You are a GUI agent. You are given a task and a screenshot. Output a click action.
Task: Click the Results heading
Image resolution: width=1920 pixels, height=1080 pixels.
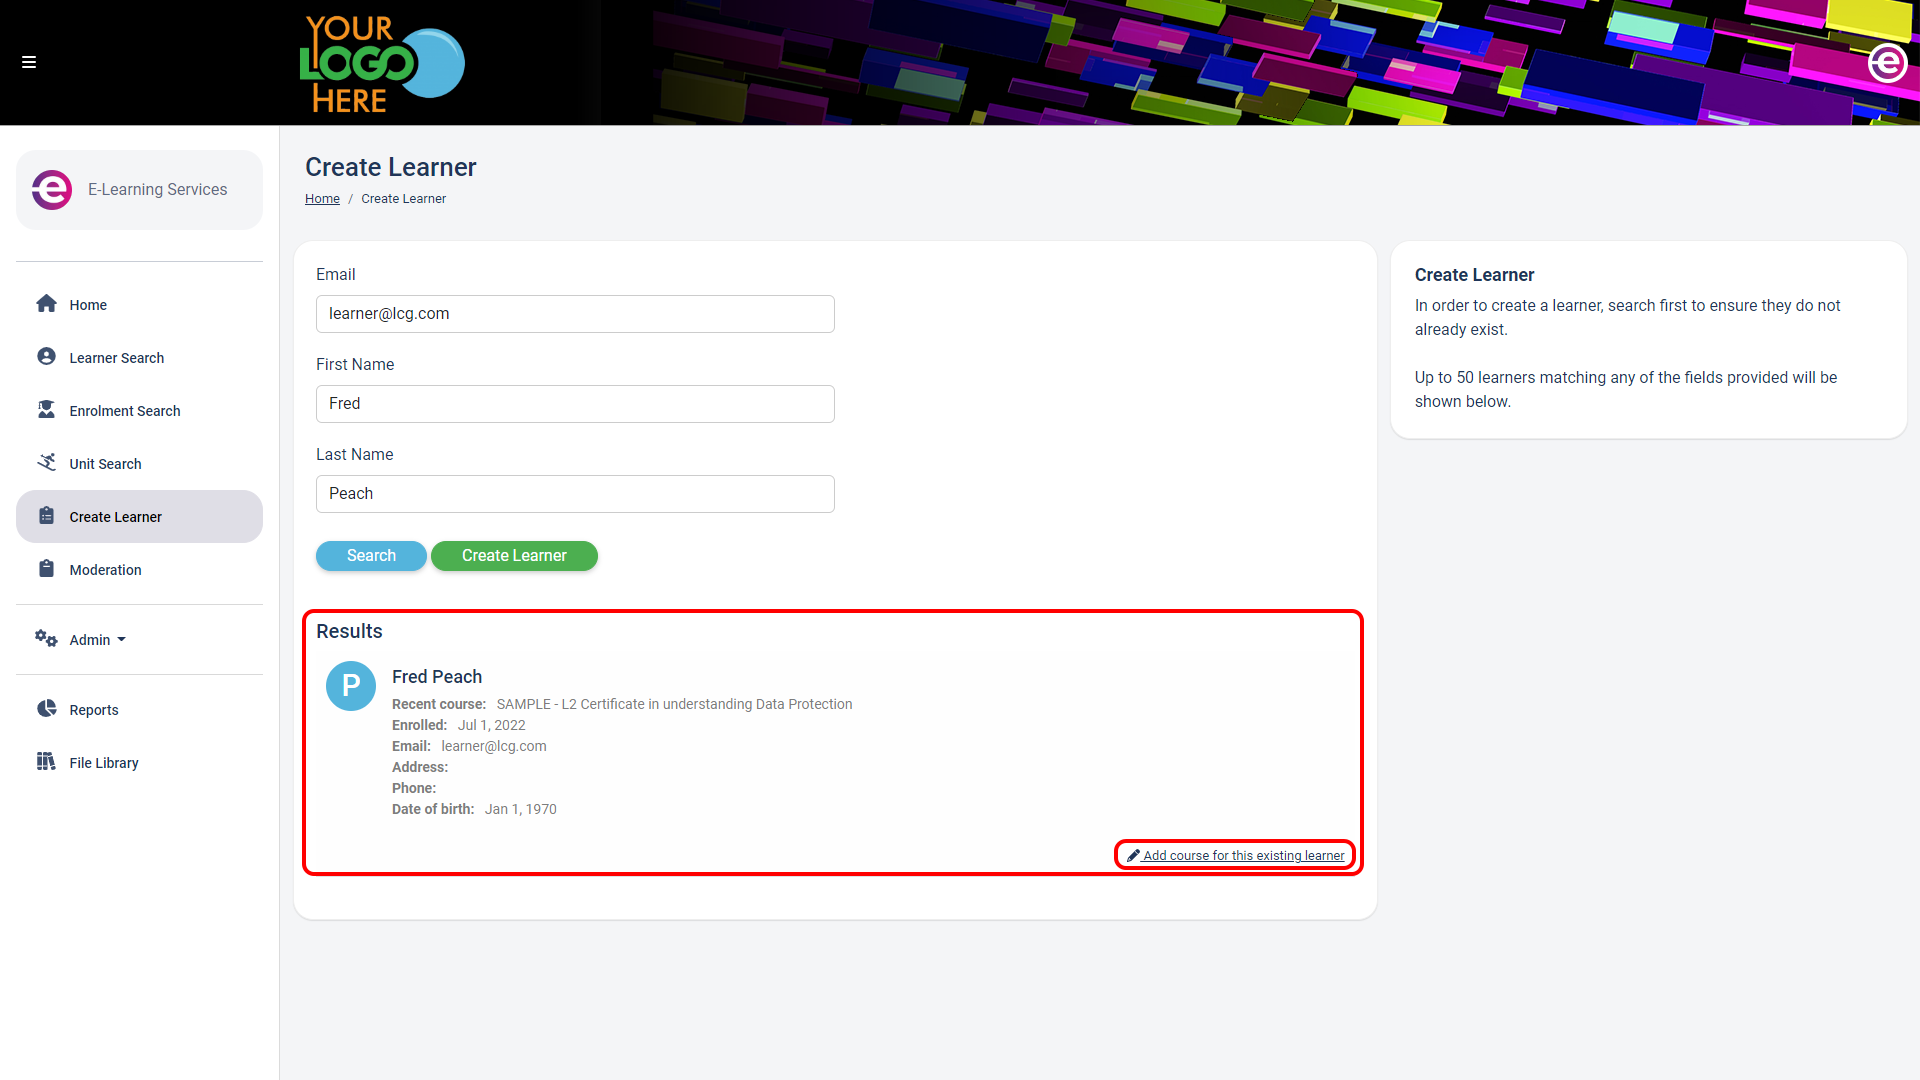(349, 631)
